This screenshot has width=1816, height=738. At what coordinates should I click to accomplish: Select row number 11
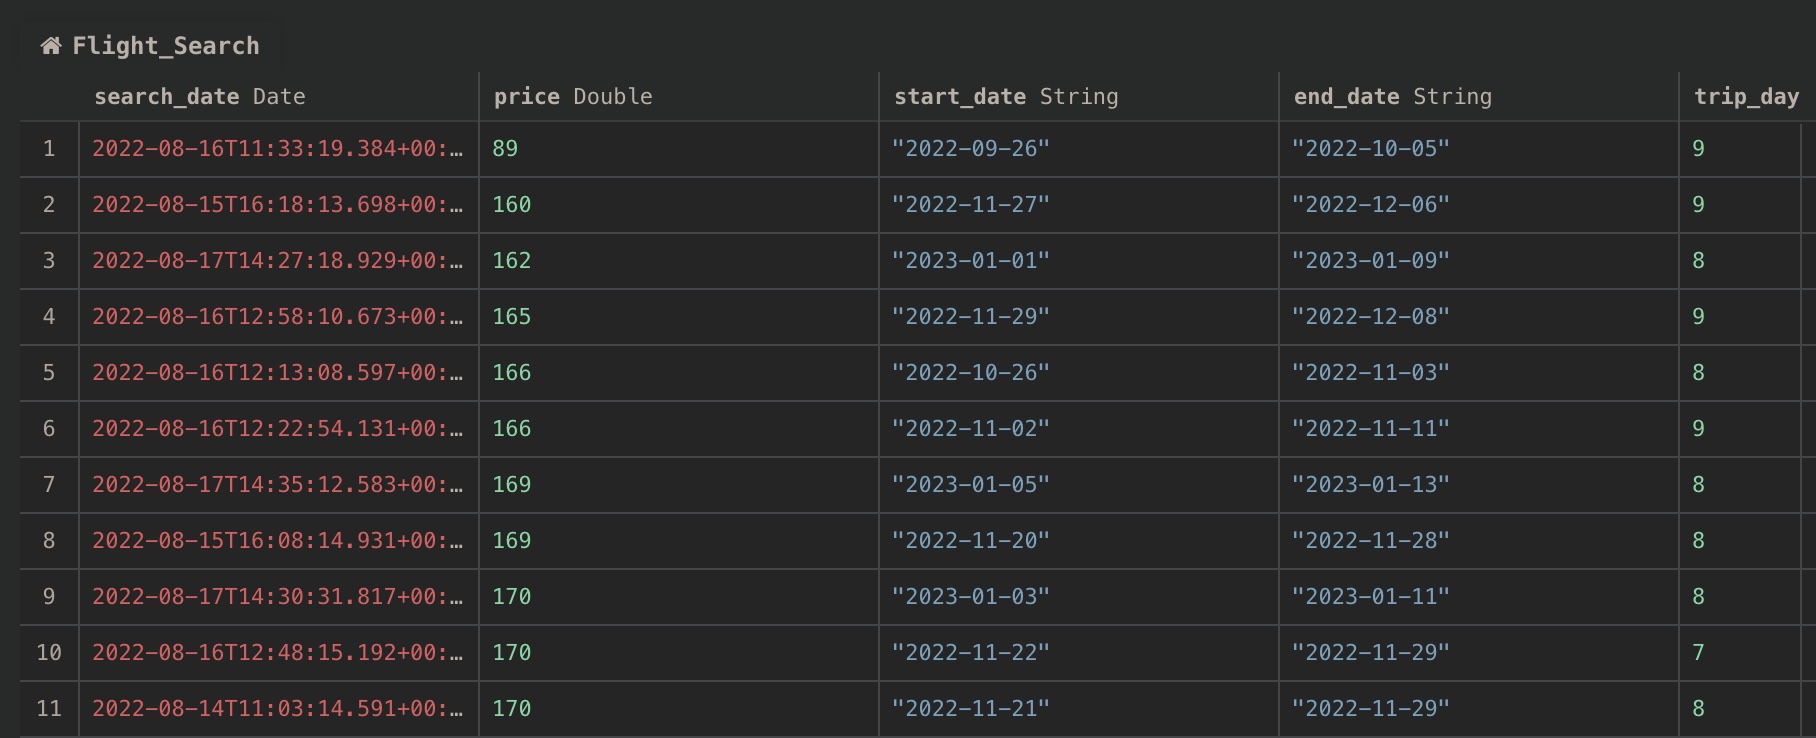pyautogui.click(x=49, y=709)
